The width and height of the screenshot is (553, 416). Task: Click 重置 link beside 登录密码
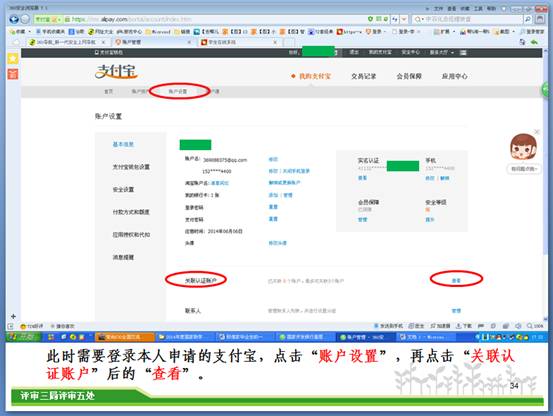[273, 207]
